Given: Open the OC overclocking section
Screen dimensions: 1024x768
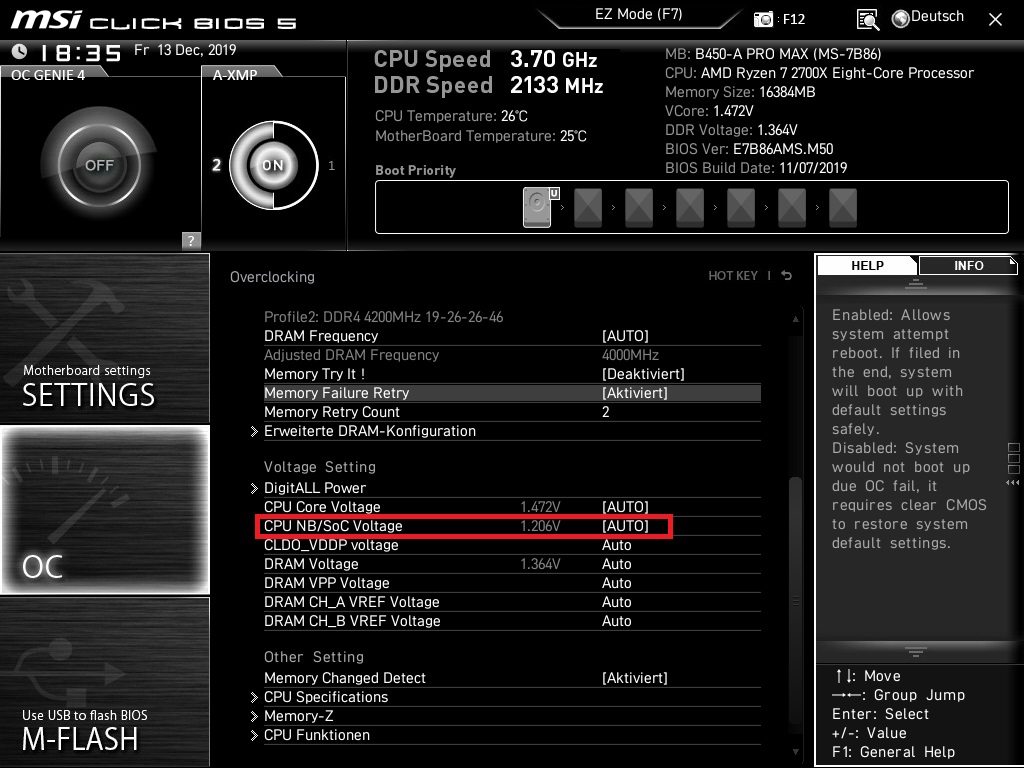Looking at the screenshot, I should [x=105, y=510].
